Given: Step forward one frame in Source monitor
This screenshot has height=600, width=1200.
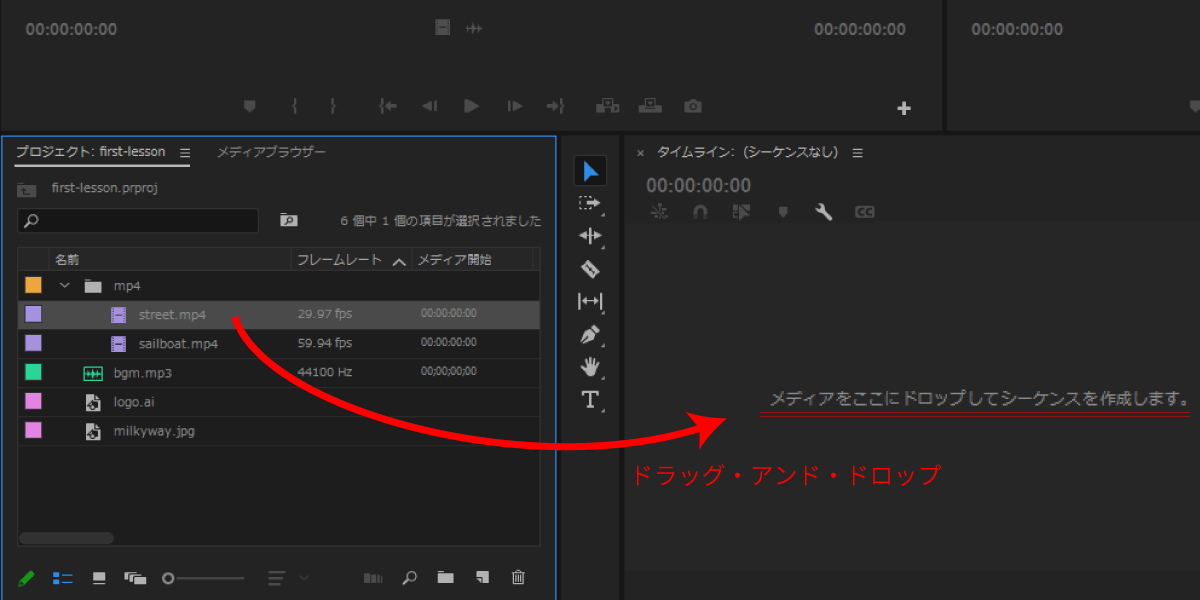Looking at the screenshot, I should [514, 106].
